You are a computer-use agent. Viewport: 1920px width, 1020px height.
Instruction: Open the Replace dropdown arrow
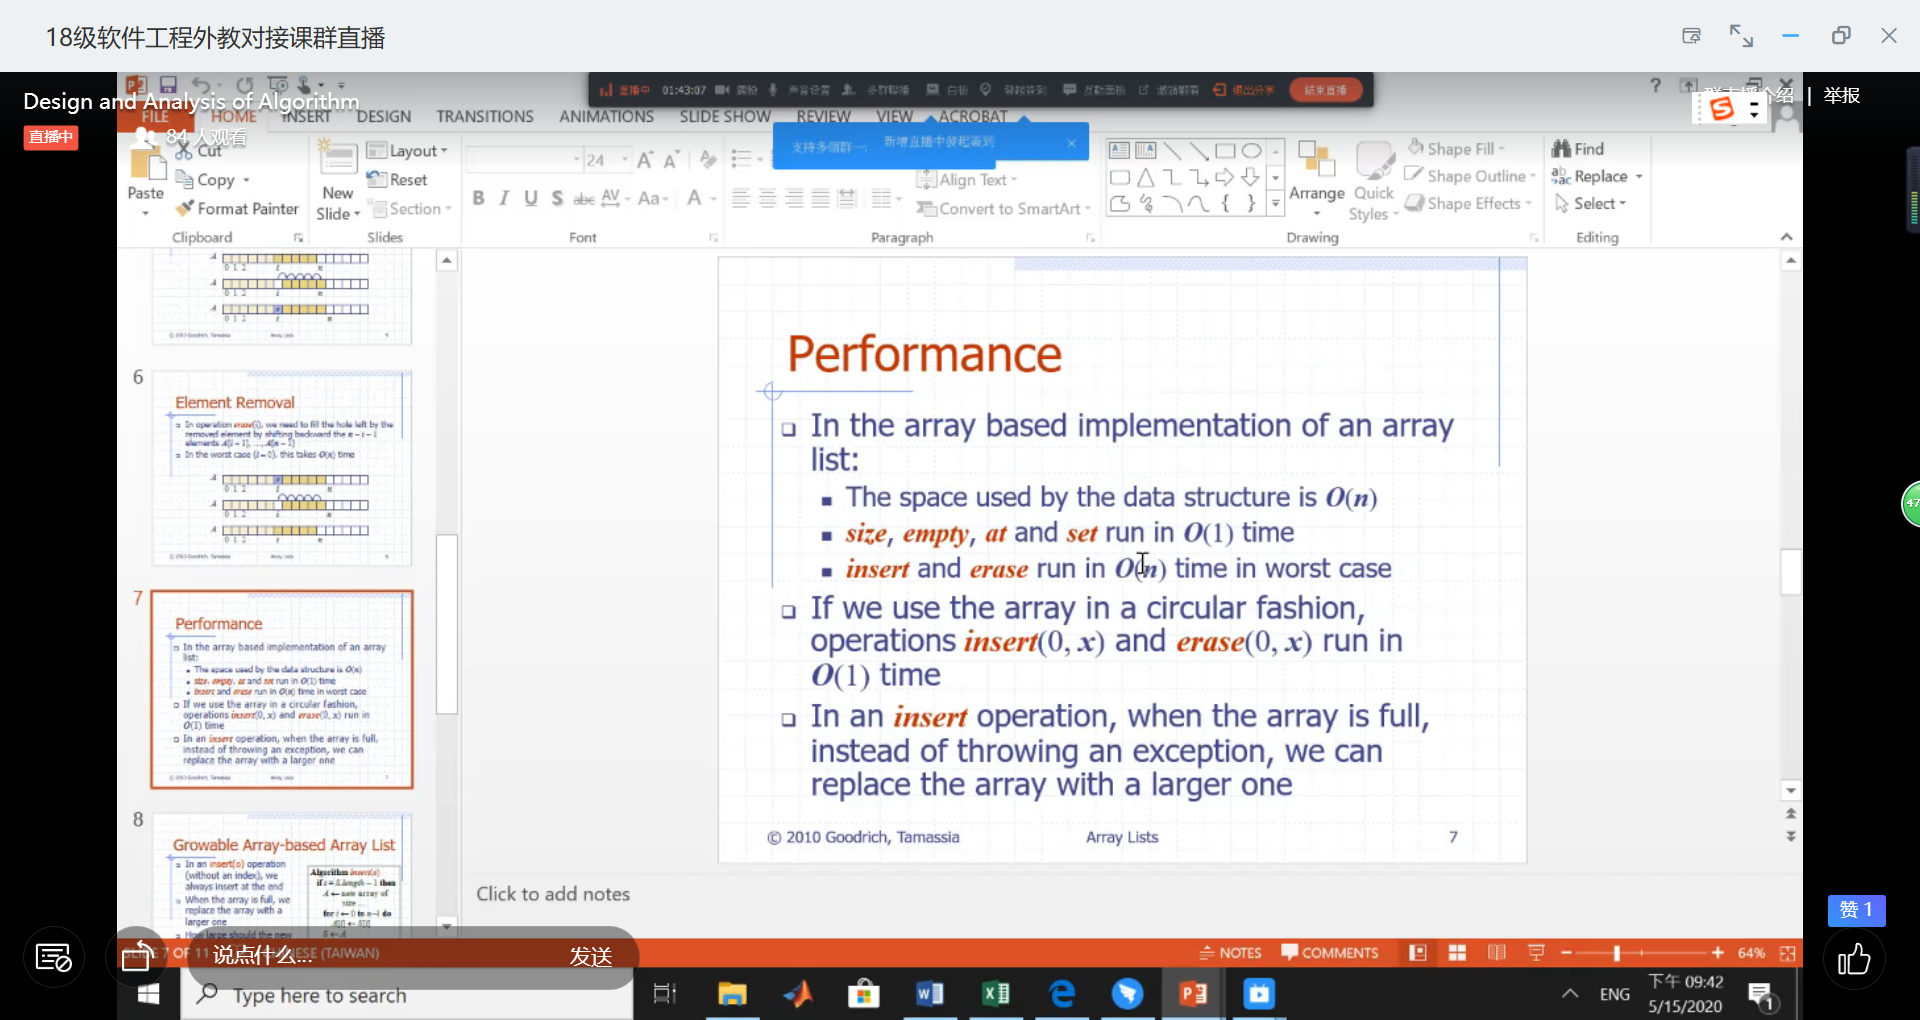(x=1639, y=176)
